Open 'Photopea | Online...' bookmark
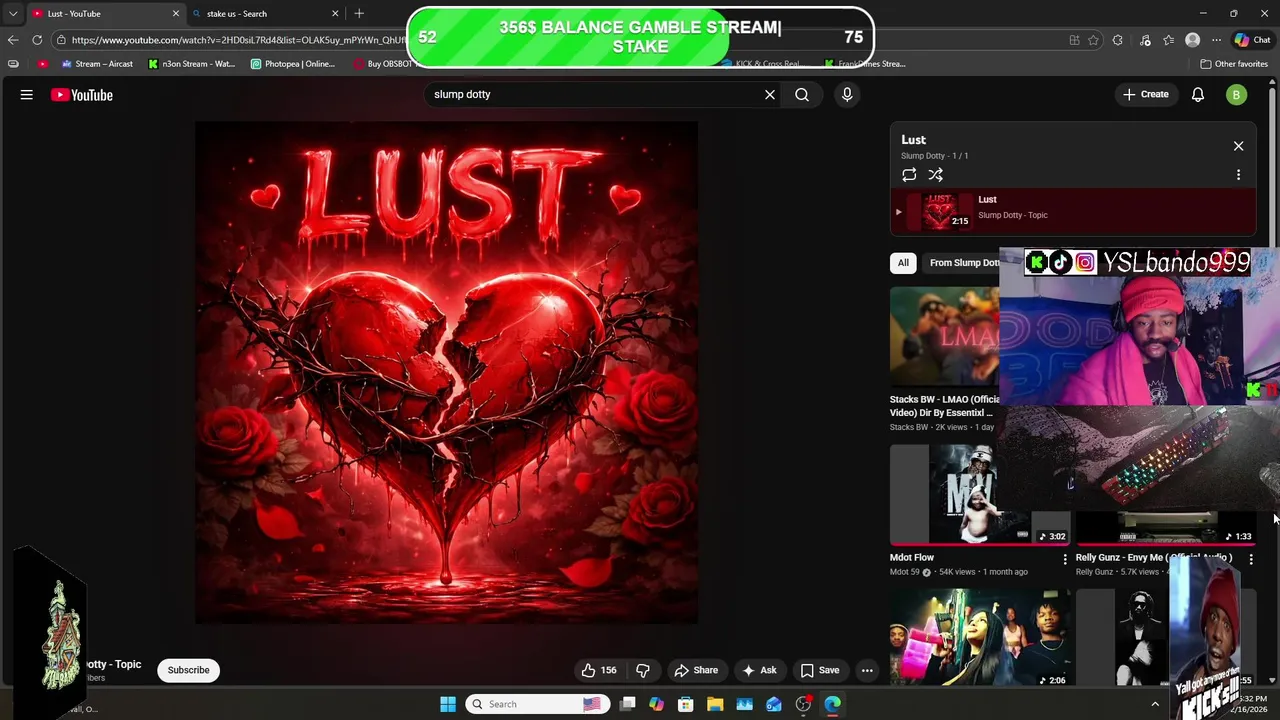Image resolution: width=1280 pixels, height=720 pixels. pyautogui.click(x=293, y=64)
